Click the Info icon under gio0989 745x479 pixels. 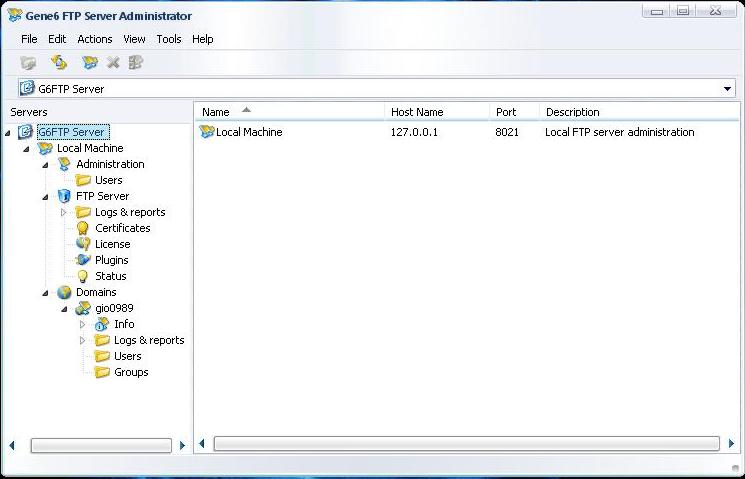pos(102,324)
